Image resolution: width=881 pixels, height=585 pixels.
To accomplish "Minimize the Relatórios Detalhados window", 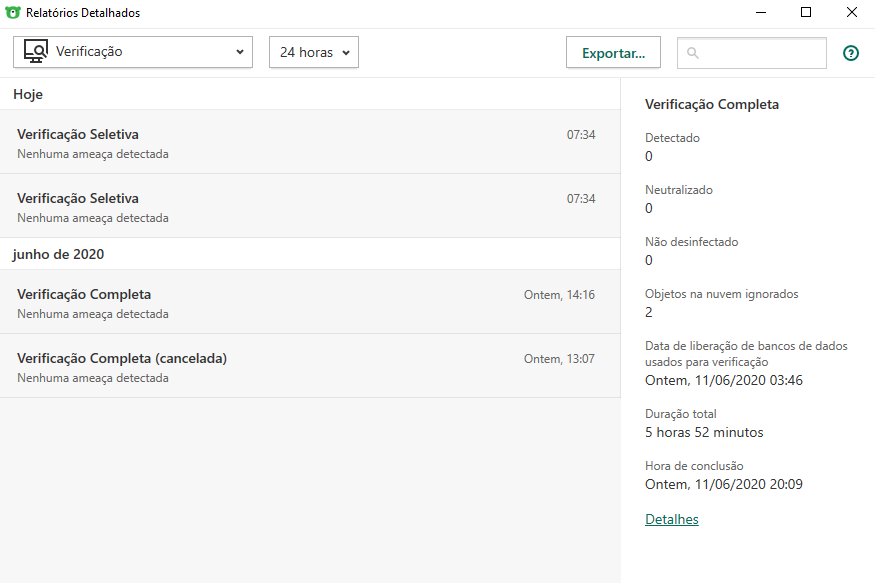I will [x=760, y=13].
